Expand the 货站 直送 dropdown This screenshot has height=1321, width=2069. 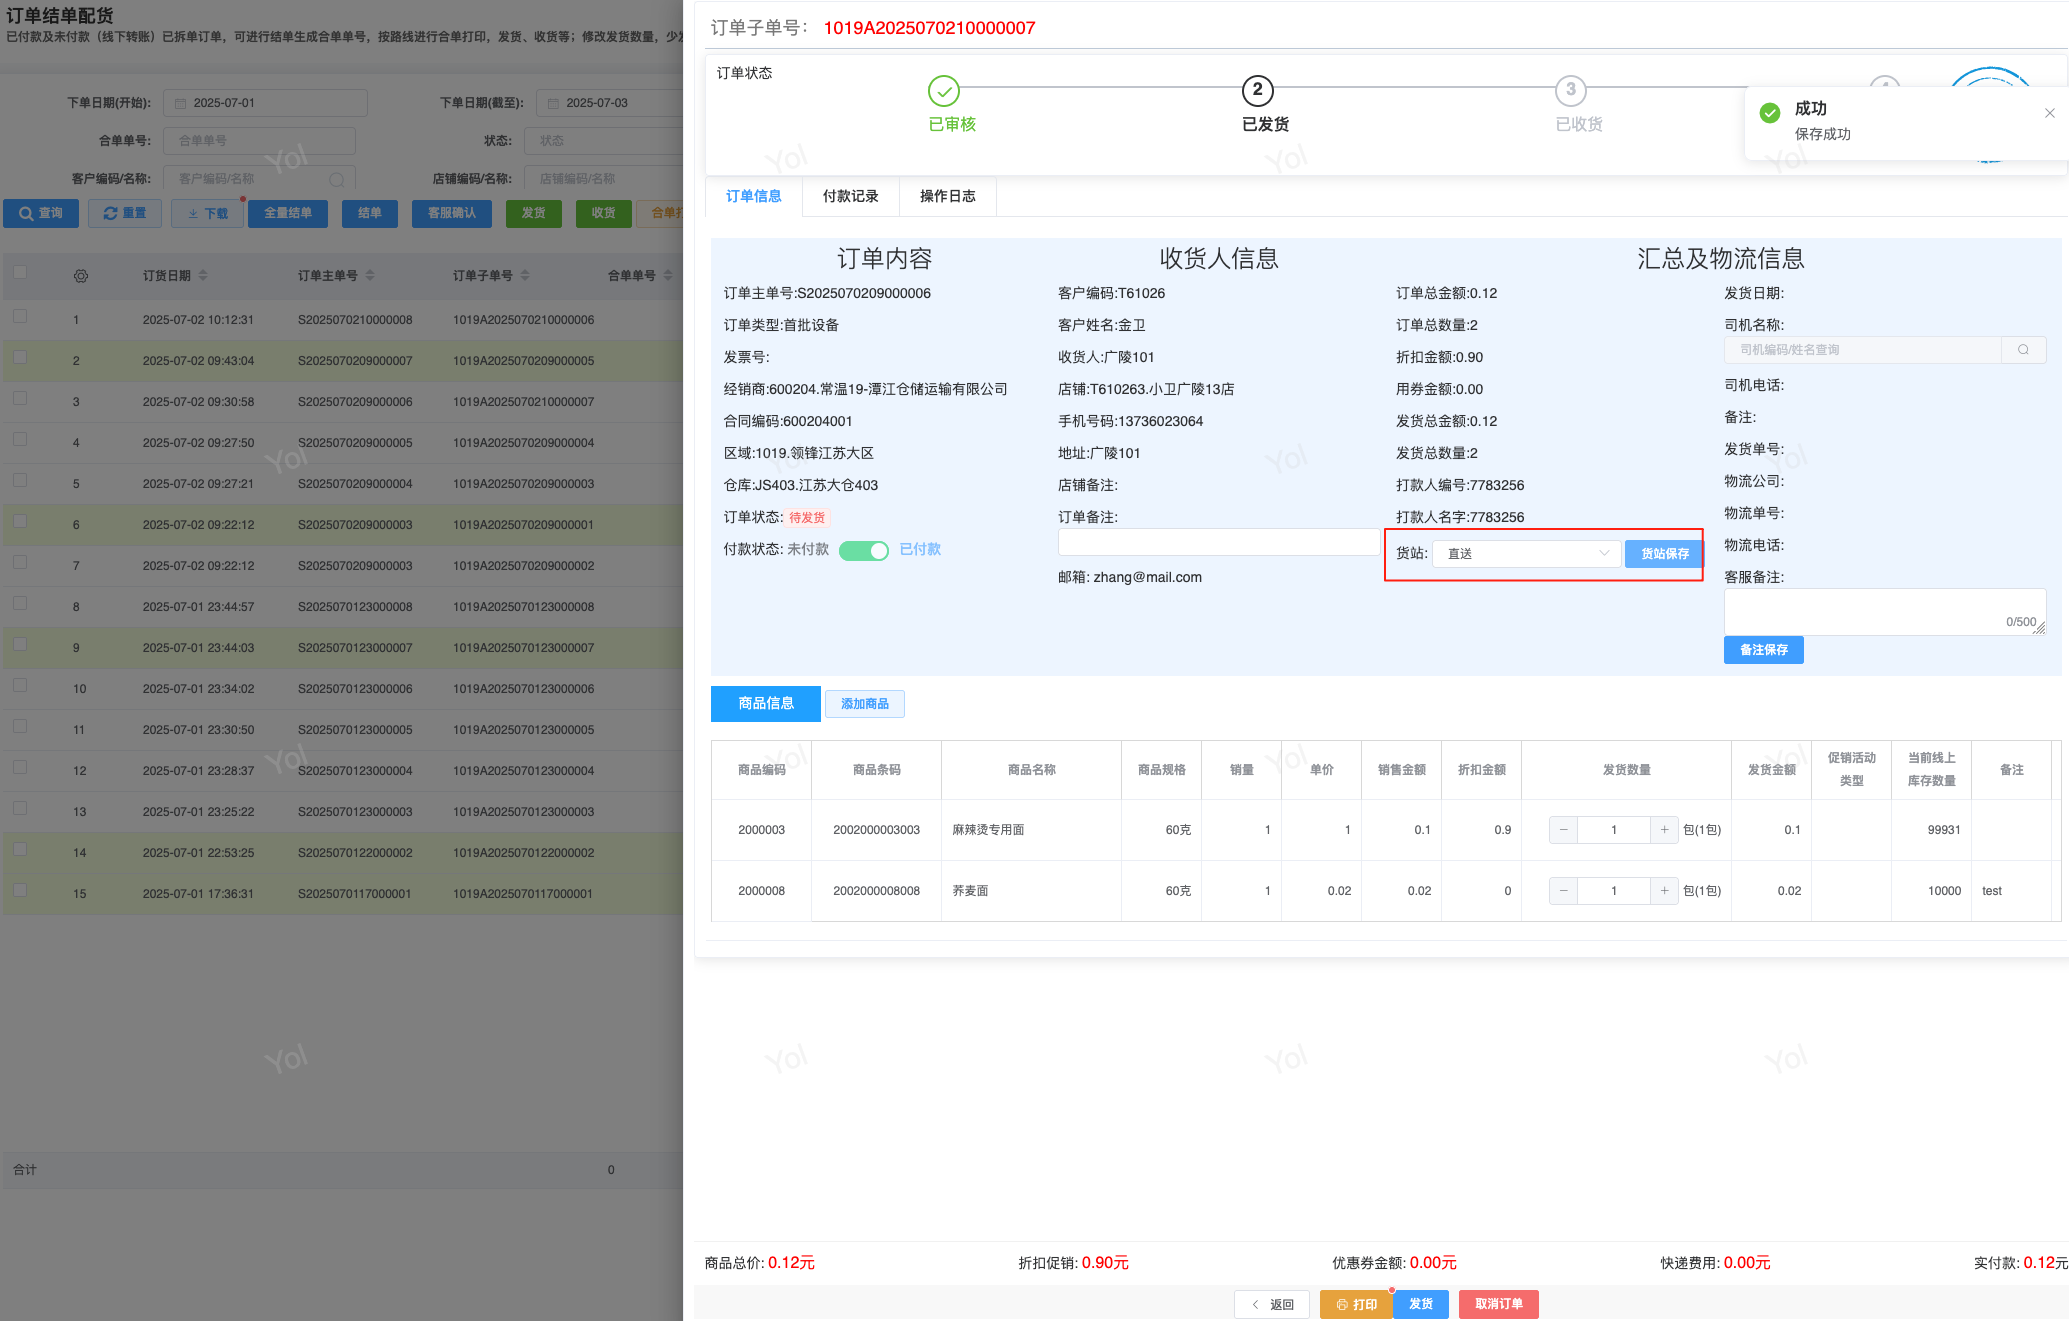tap(1525, 554)
